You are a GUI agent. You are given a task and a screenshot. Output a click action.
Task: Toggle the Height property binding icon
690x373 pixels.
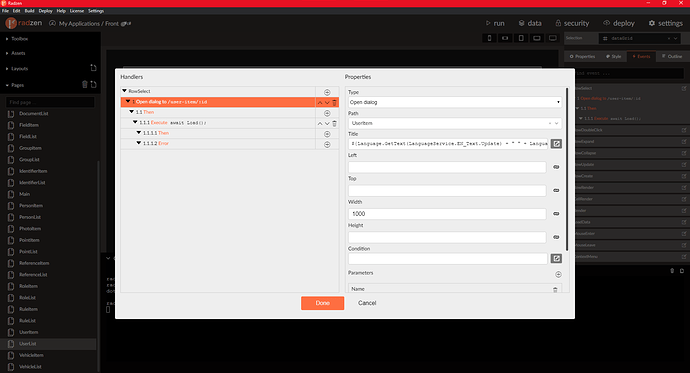coord(556,237)
